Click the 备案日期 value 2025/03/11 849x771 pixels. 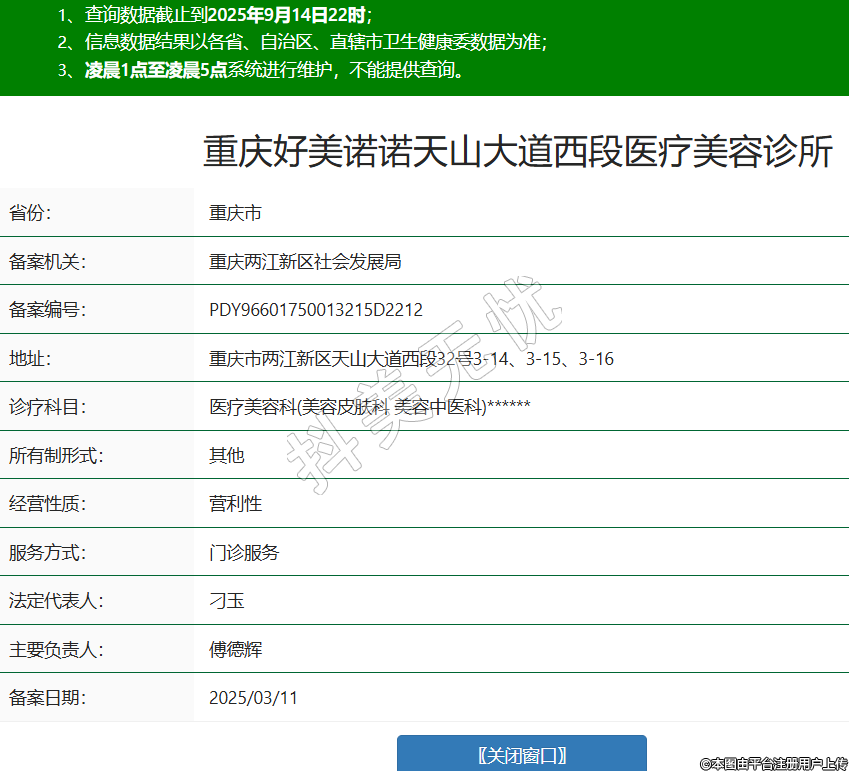253,698
